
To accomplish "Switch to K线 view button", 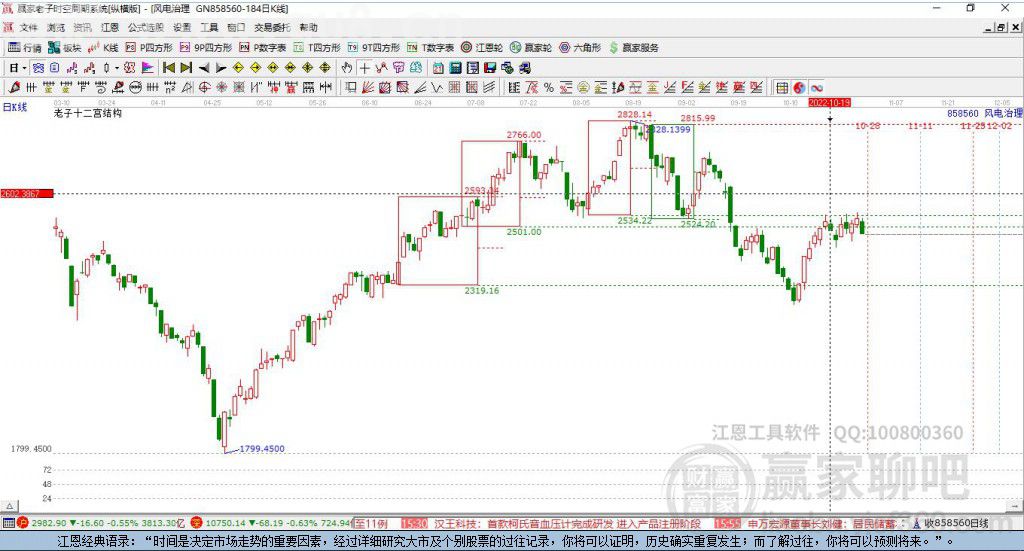I will point(103,48).
